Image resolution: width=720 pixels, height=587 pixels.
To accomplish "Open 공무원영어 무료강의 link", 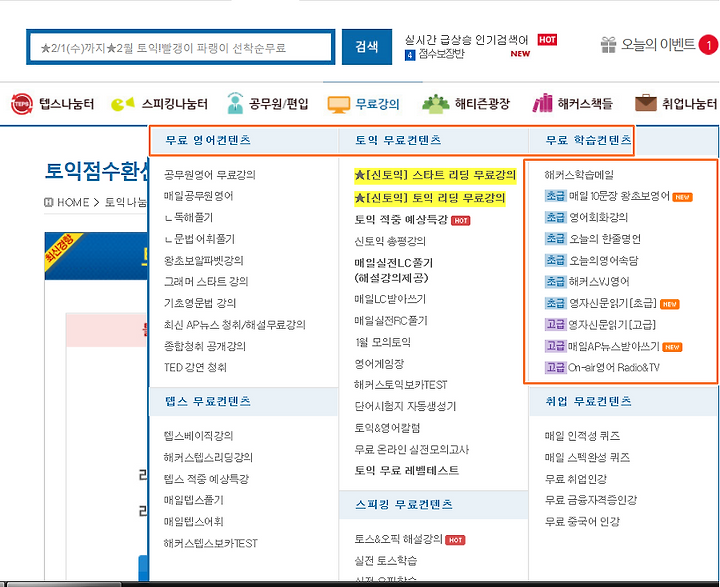I will tap(210, 175).
